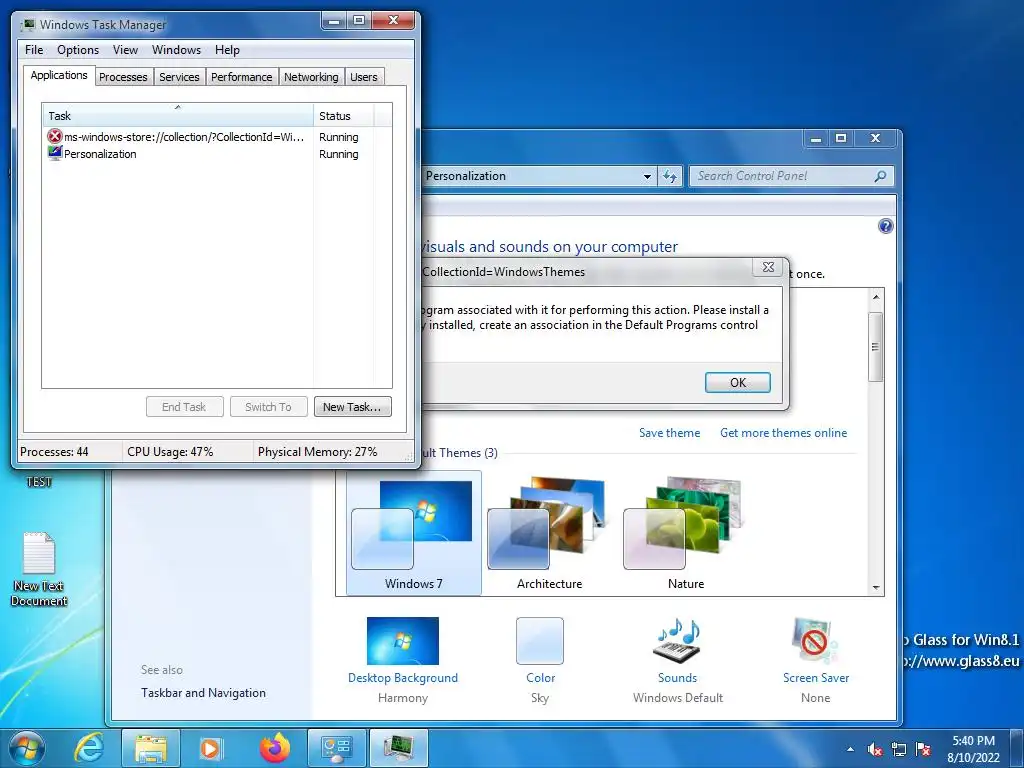
Task: Select the ms-windows-store collection task row
Action: click(209, 136)
